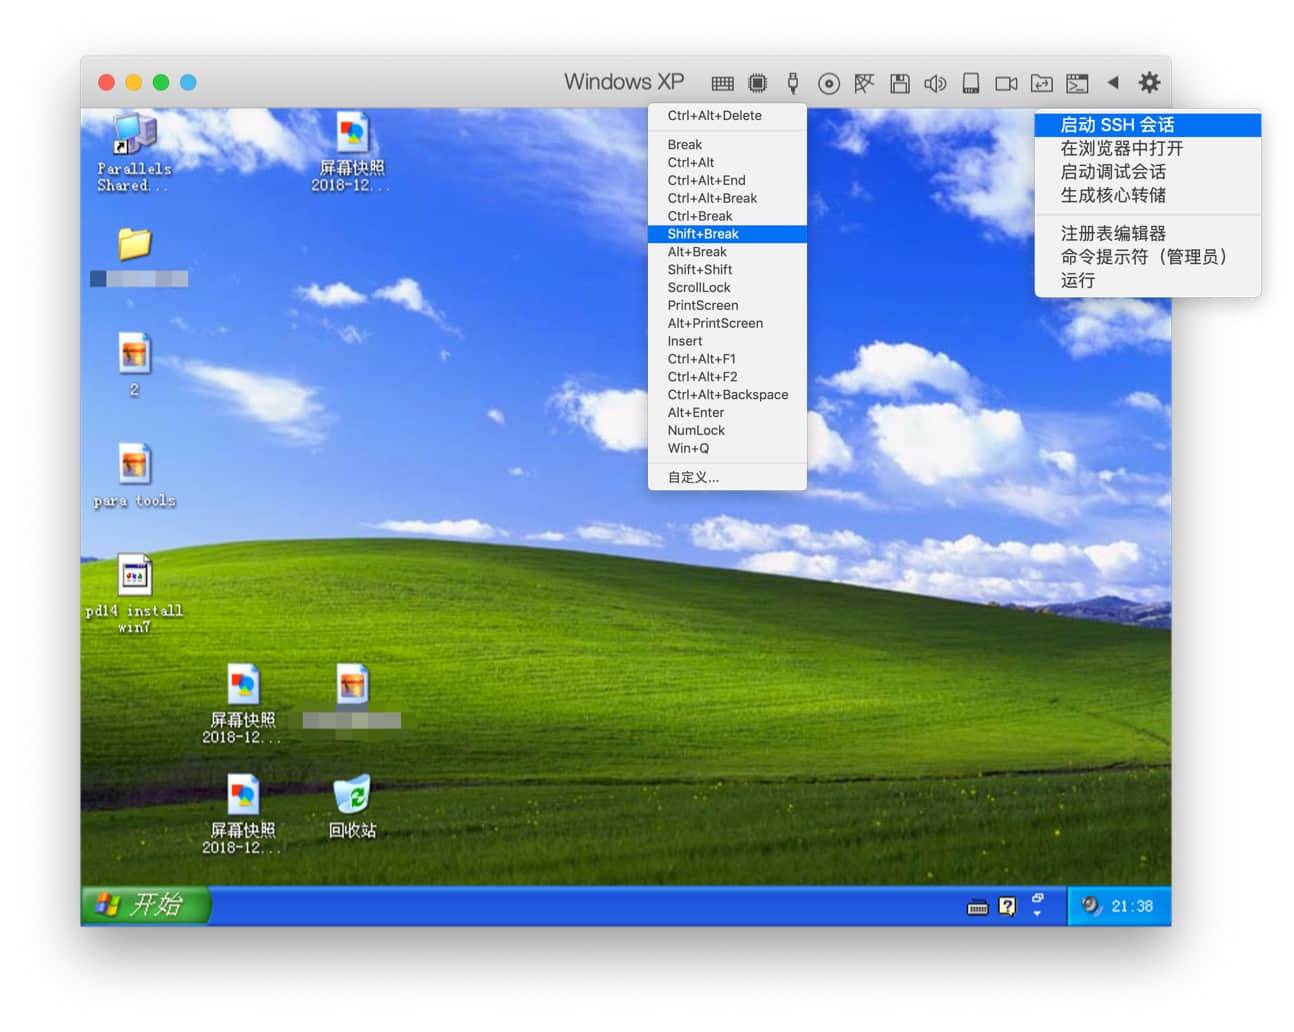Click the video camera icon
Screen dimensions: 1294x1032
pyautogui.click(x=1006, y=83)
